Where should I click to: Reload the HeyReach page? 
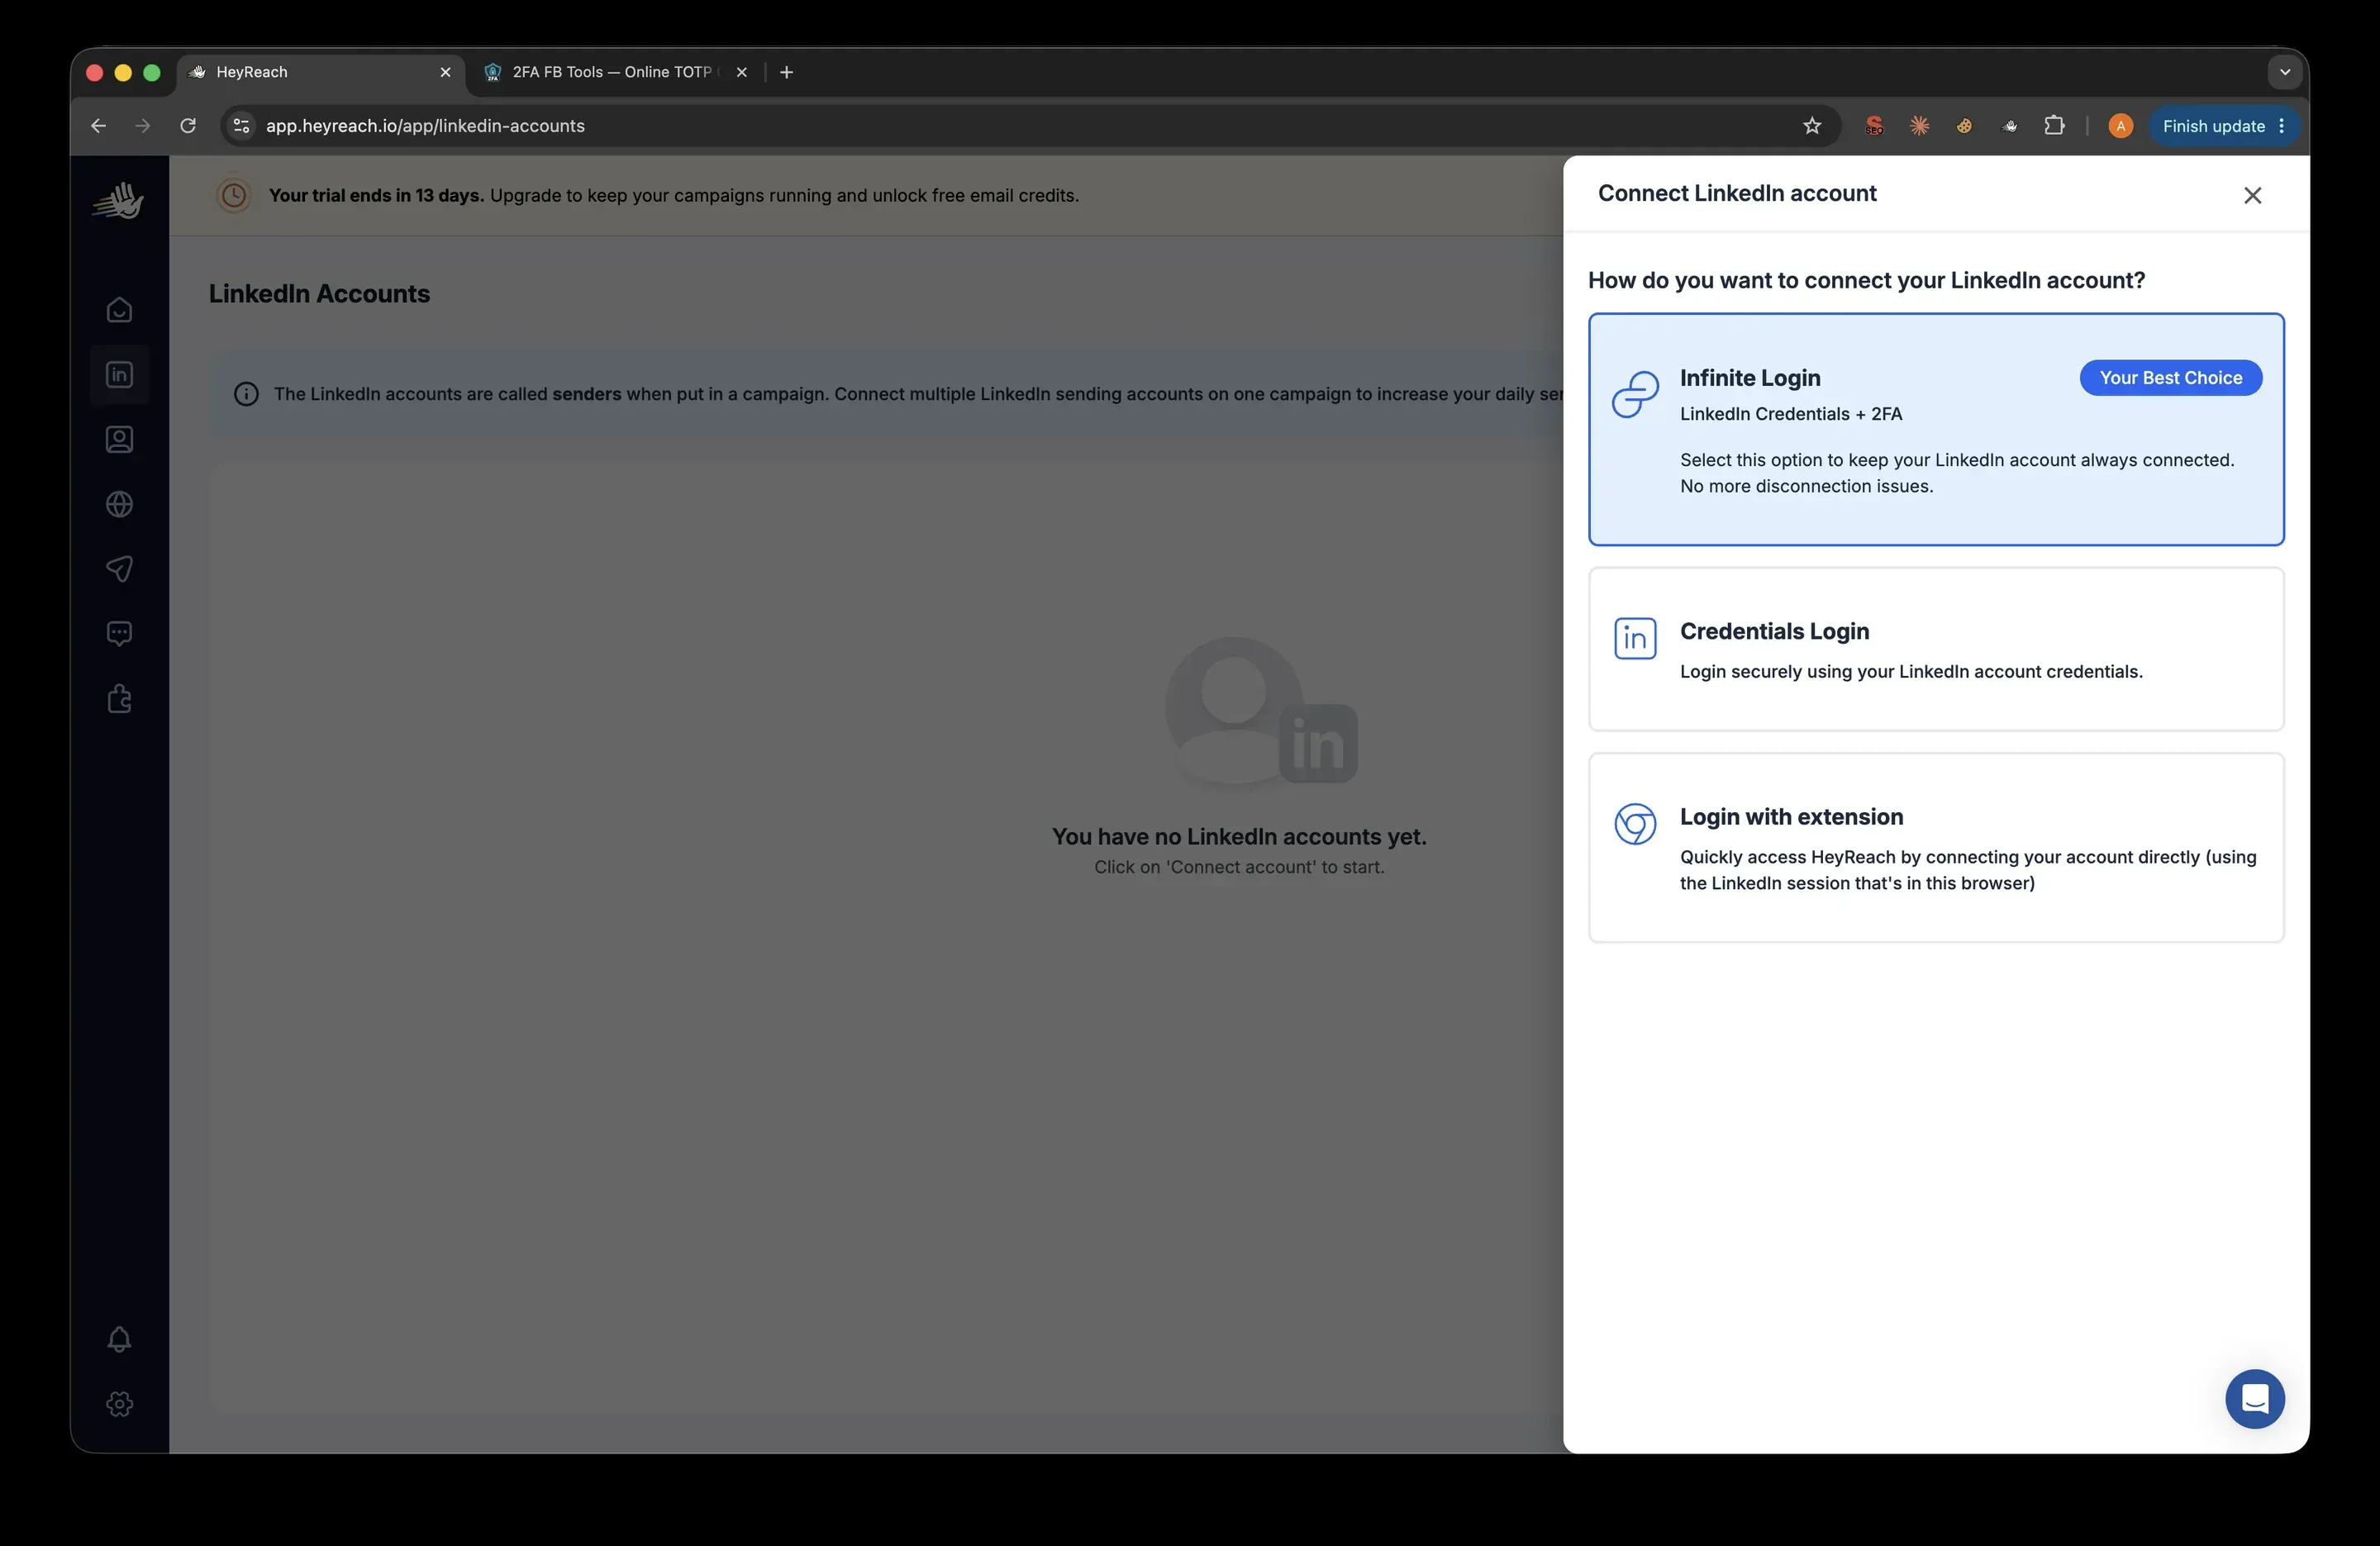187,126
